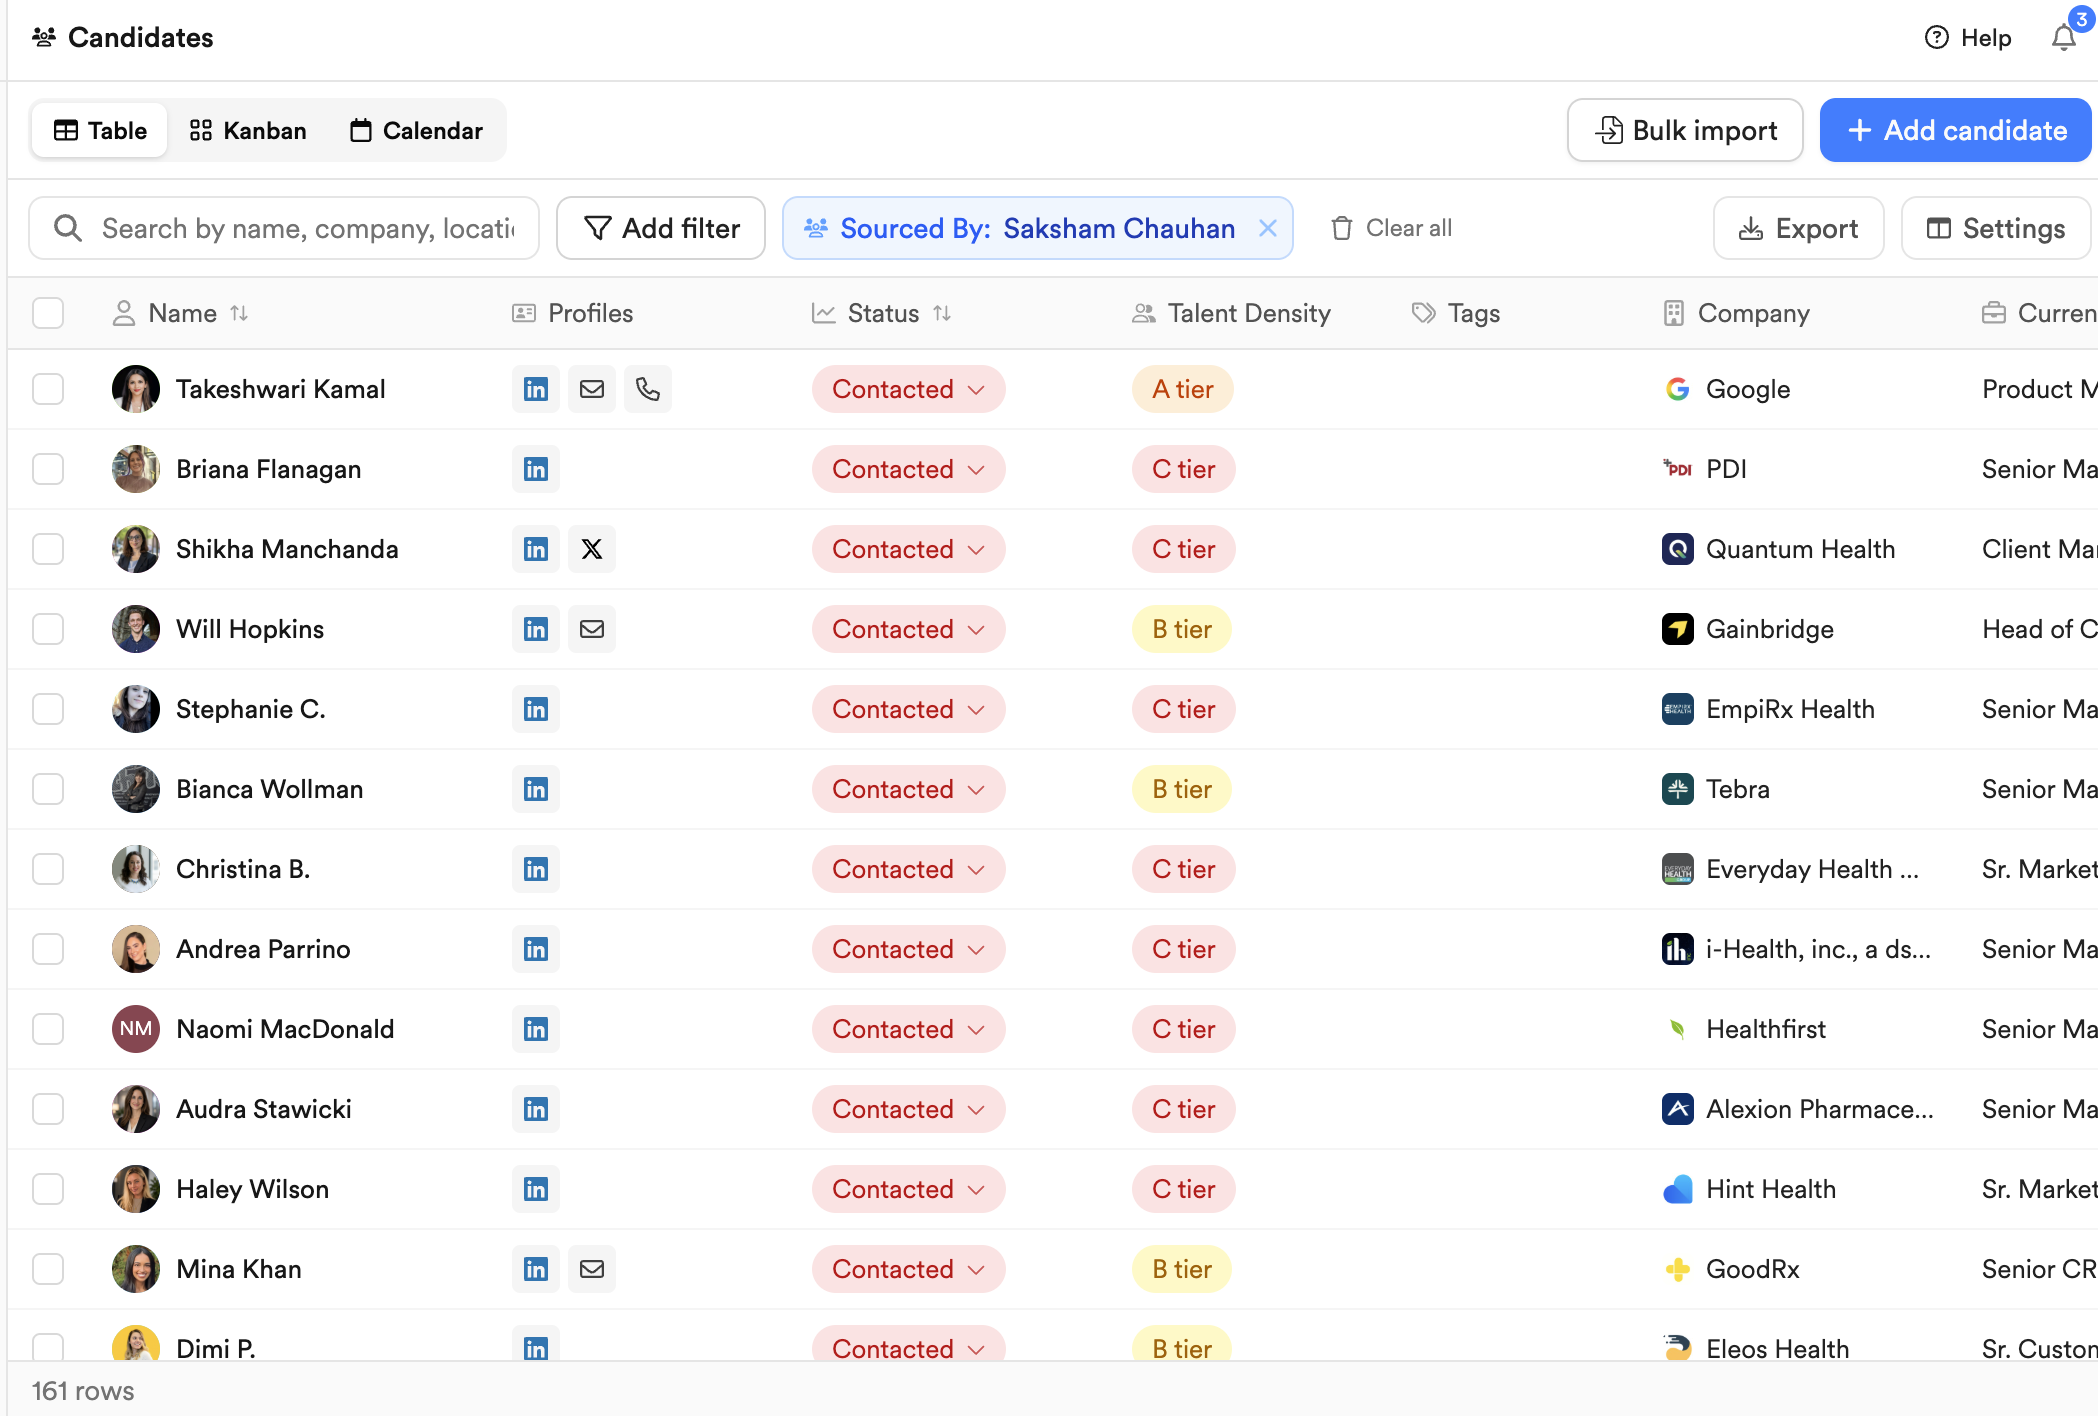Click Naomi MacDonald's NM avatar

(x=136, y=1029)
